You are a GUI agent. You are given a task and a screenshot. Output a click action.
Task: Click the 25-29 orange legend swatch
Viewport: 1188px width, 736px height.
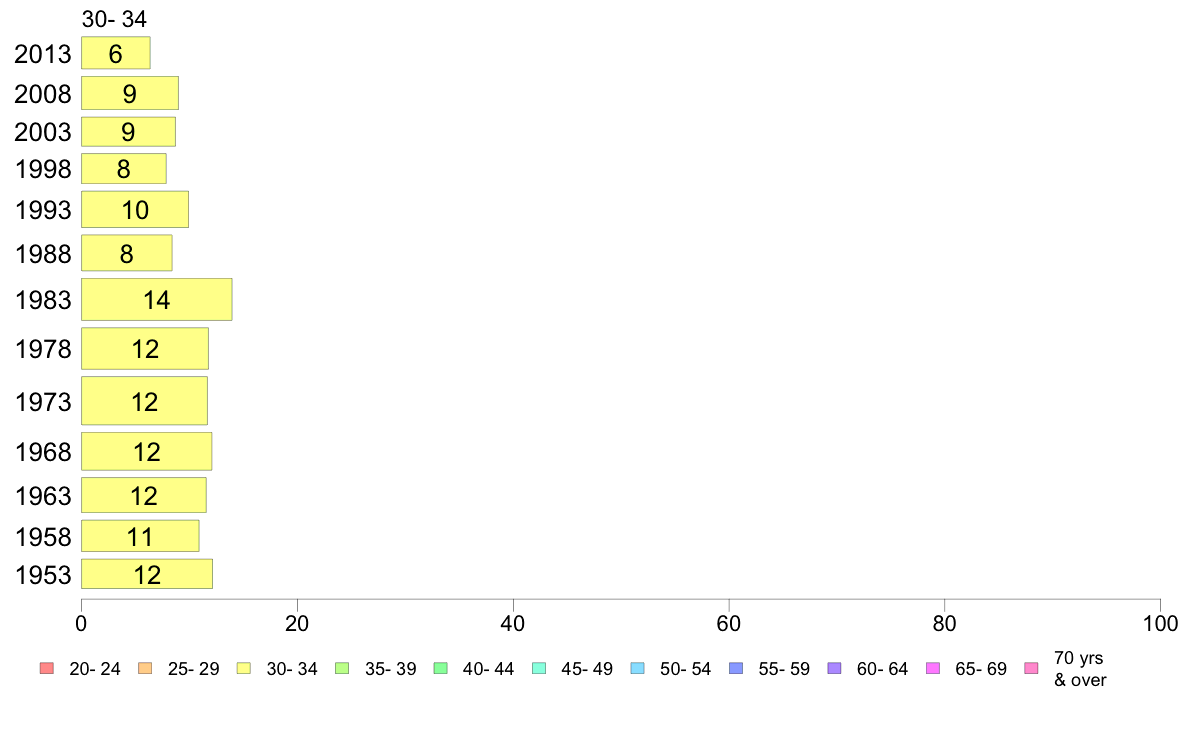[144, 669]
